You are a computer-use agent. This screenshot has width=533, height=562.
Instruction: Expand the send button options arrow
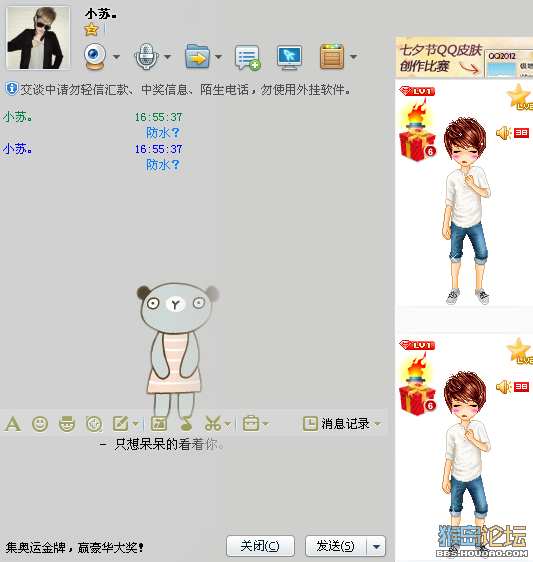pos(376,547)
